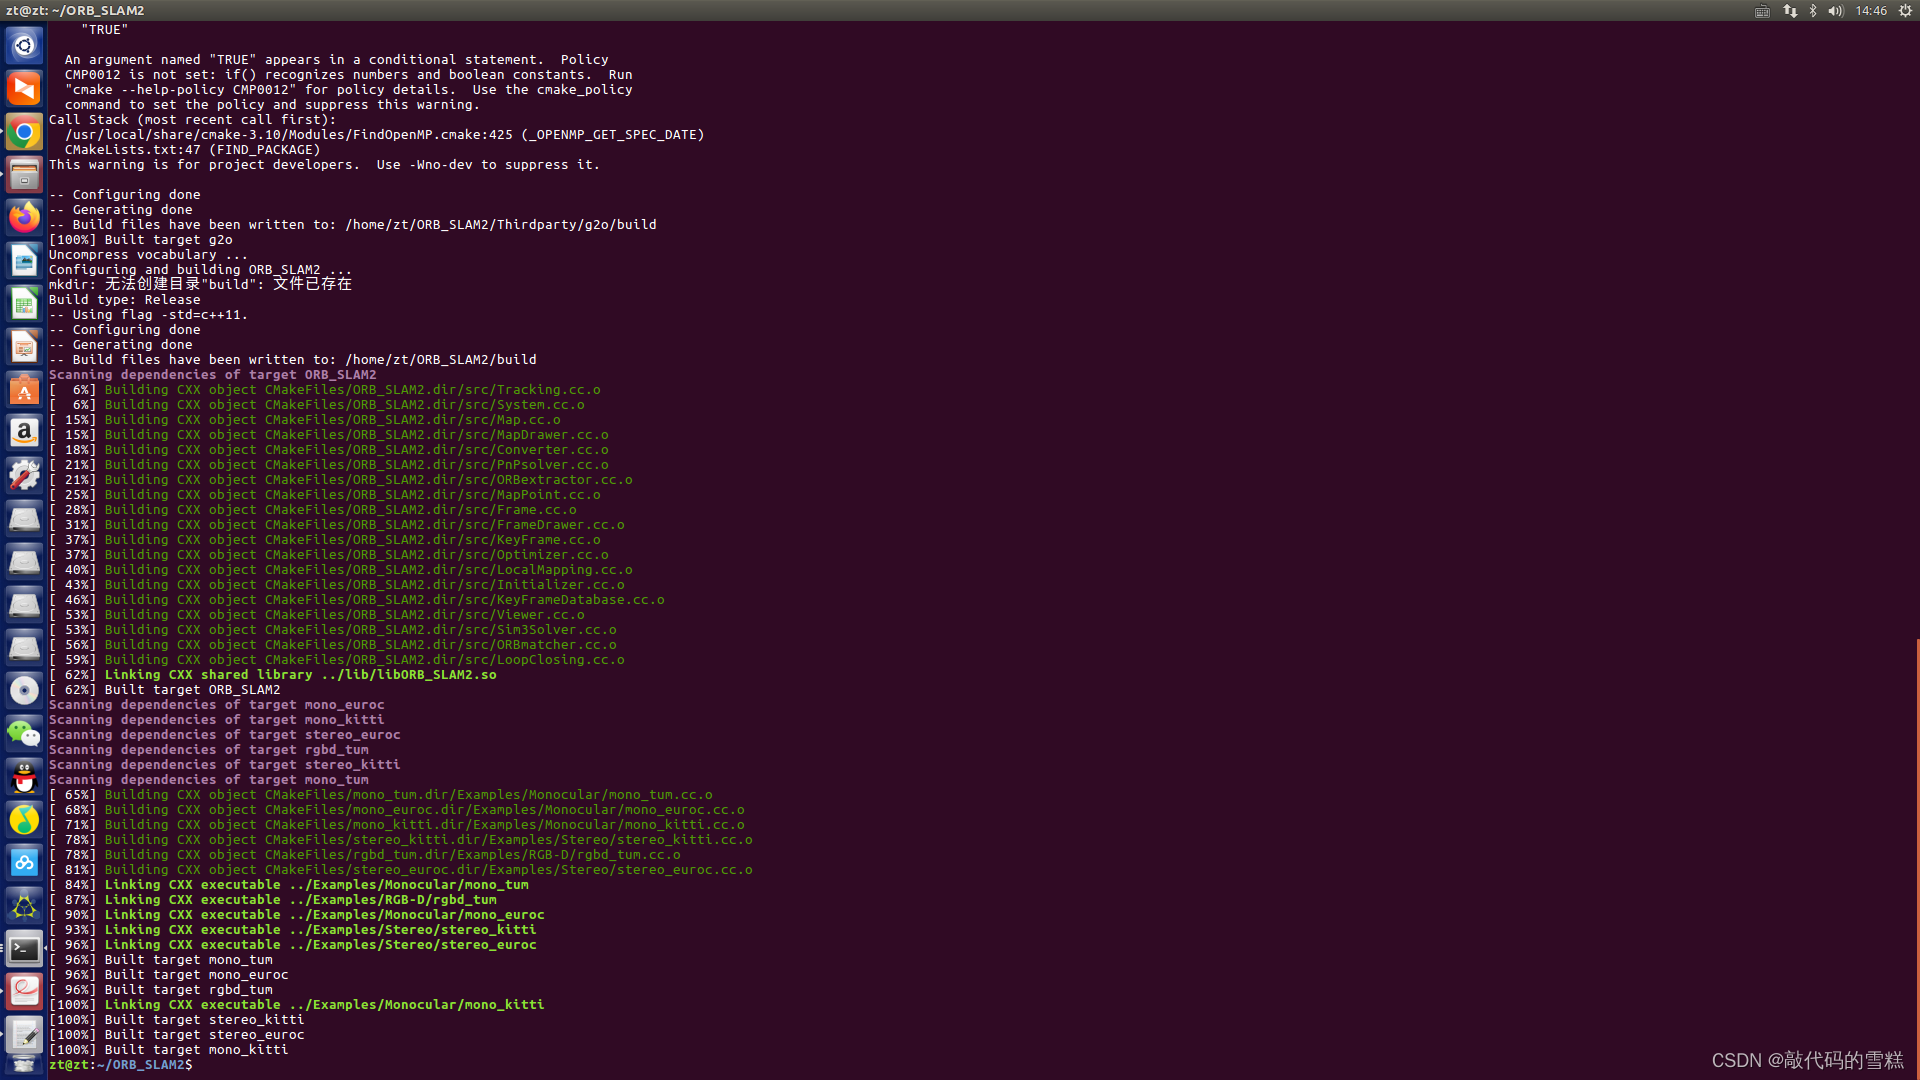This screenshot has width=1920, height=1080.
Task: Click Building line for KeyFrameDatabase.cc.o
Action: coord(357,600)
